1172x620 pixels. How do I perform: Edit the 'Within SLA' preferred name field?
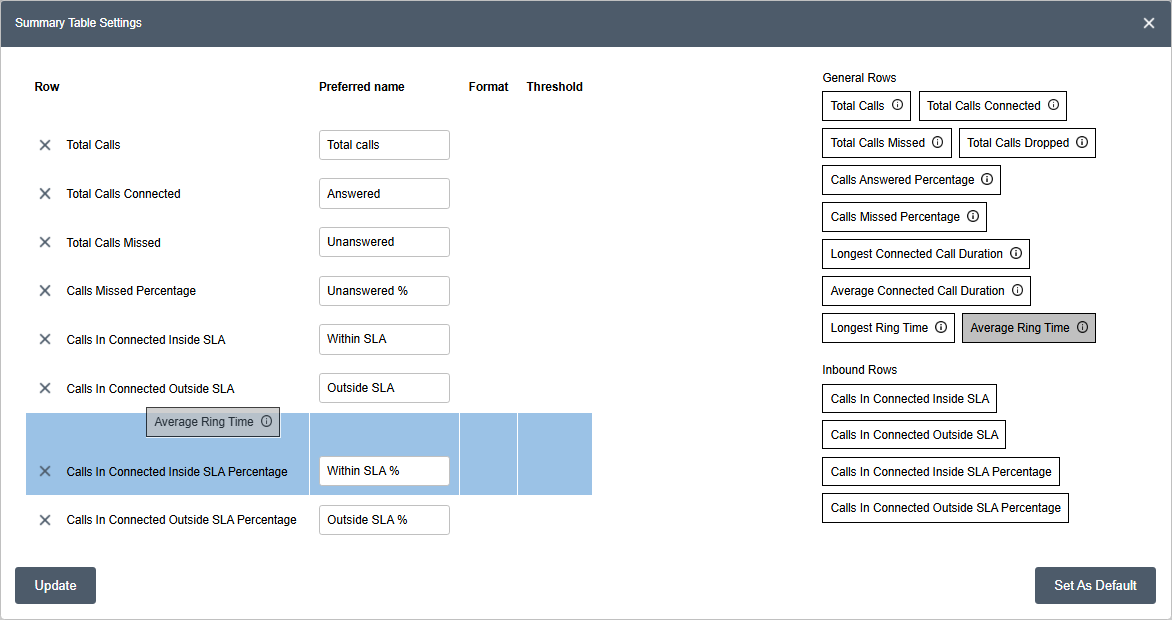click(384, 340)
